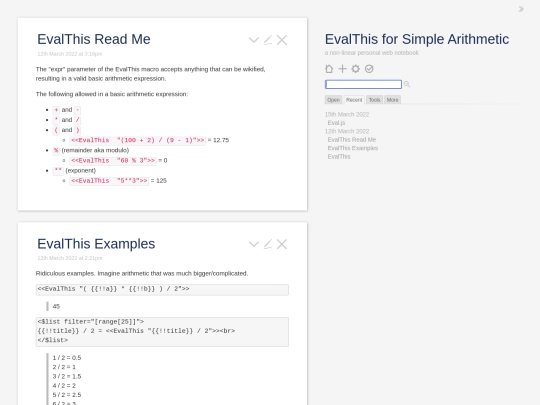Click the code '<<EvalThis "5**3">>'
The image size is (540, 405).
pos(109,181)
